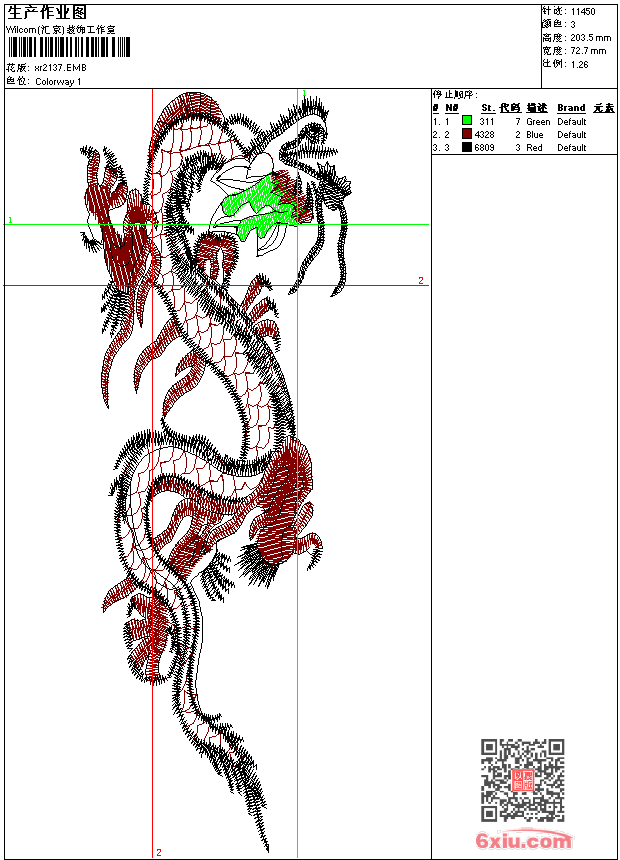Select code "3" in the Red row
This screenshot has width=620, height=860.
click(x=517, y=148)
